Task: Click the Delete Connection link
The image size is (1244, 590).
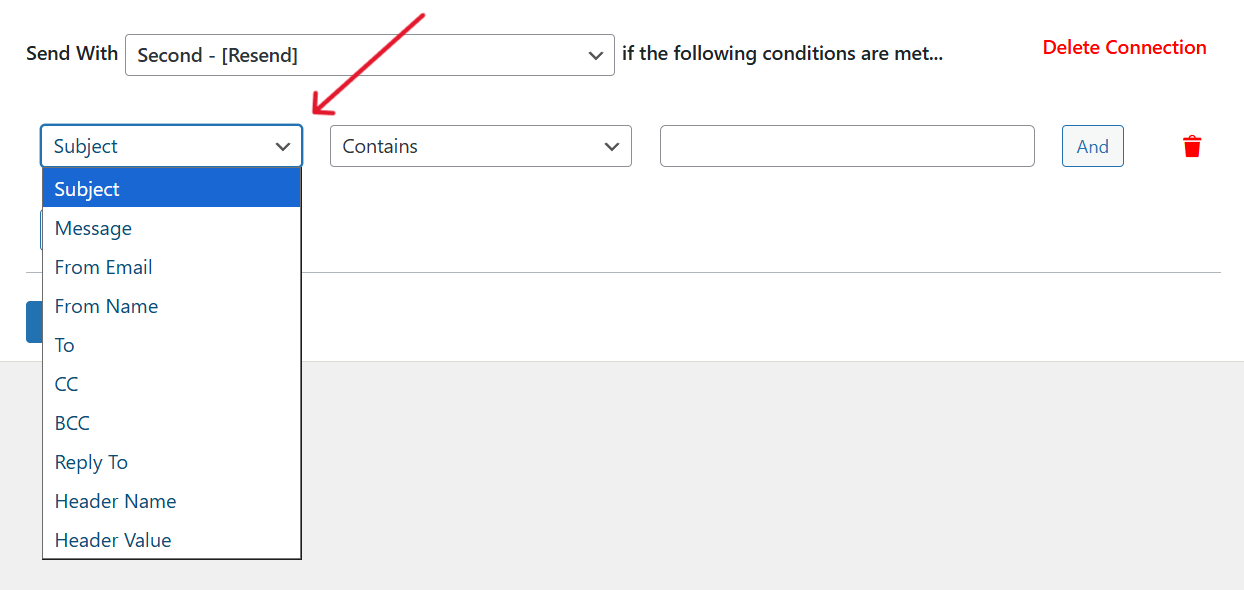Action: point(1124,47)
